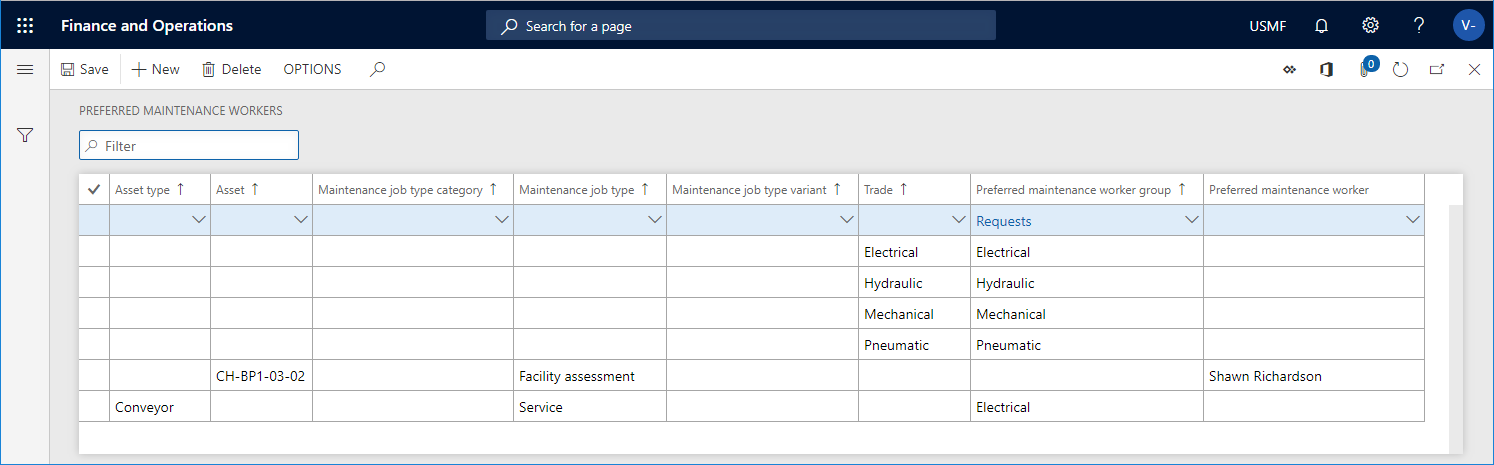Expand Maintenance job type dropdown in first row

click(655, 220)
